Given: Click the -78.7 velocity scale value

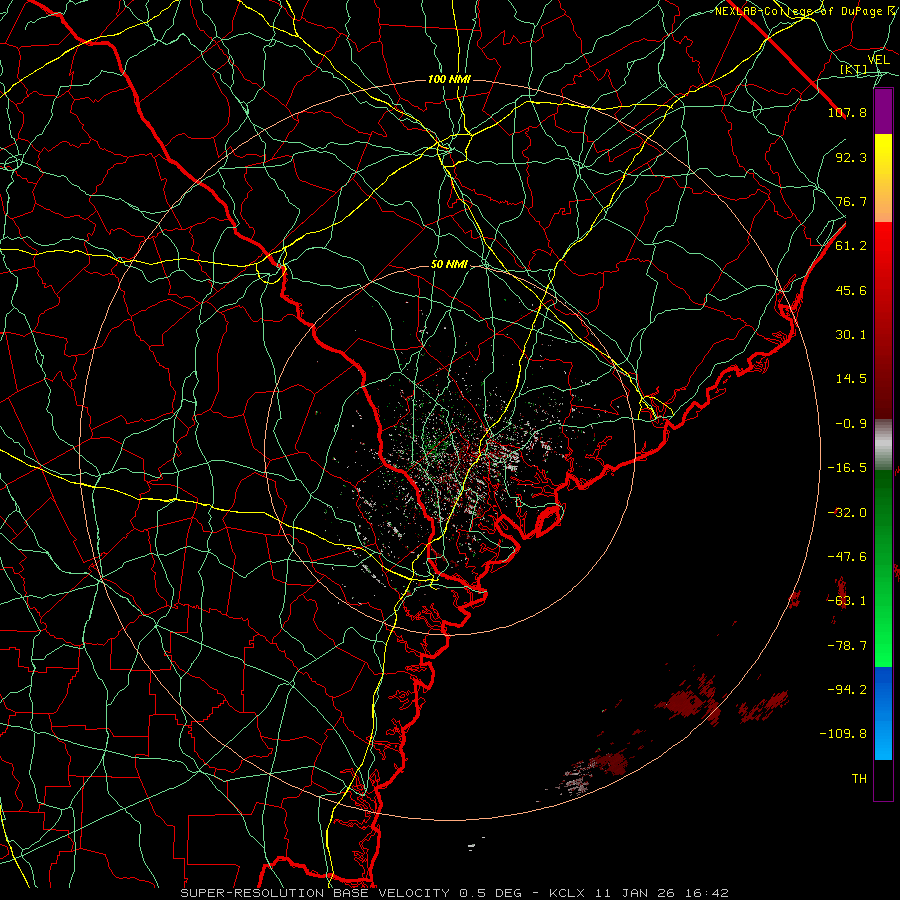Looking at the screenshot, I should click(x=847, y=646).
